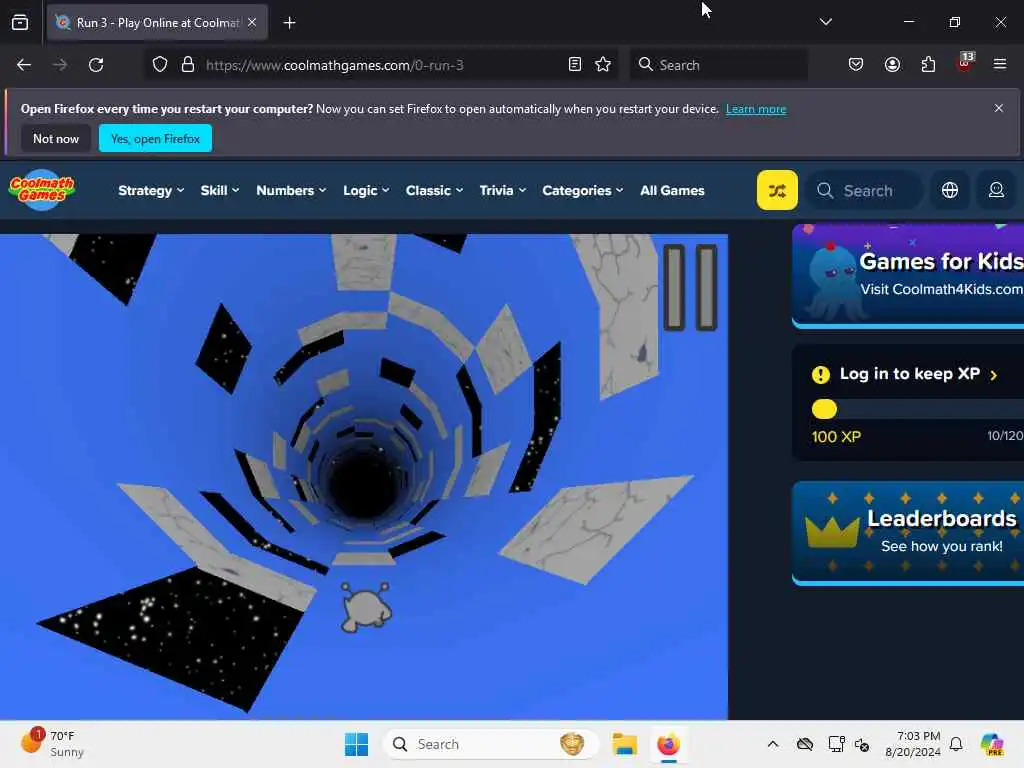Open the clock showing 7:03 PM
The image size is (1024, 768).
click(913, 744)
